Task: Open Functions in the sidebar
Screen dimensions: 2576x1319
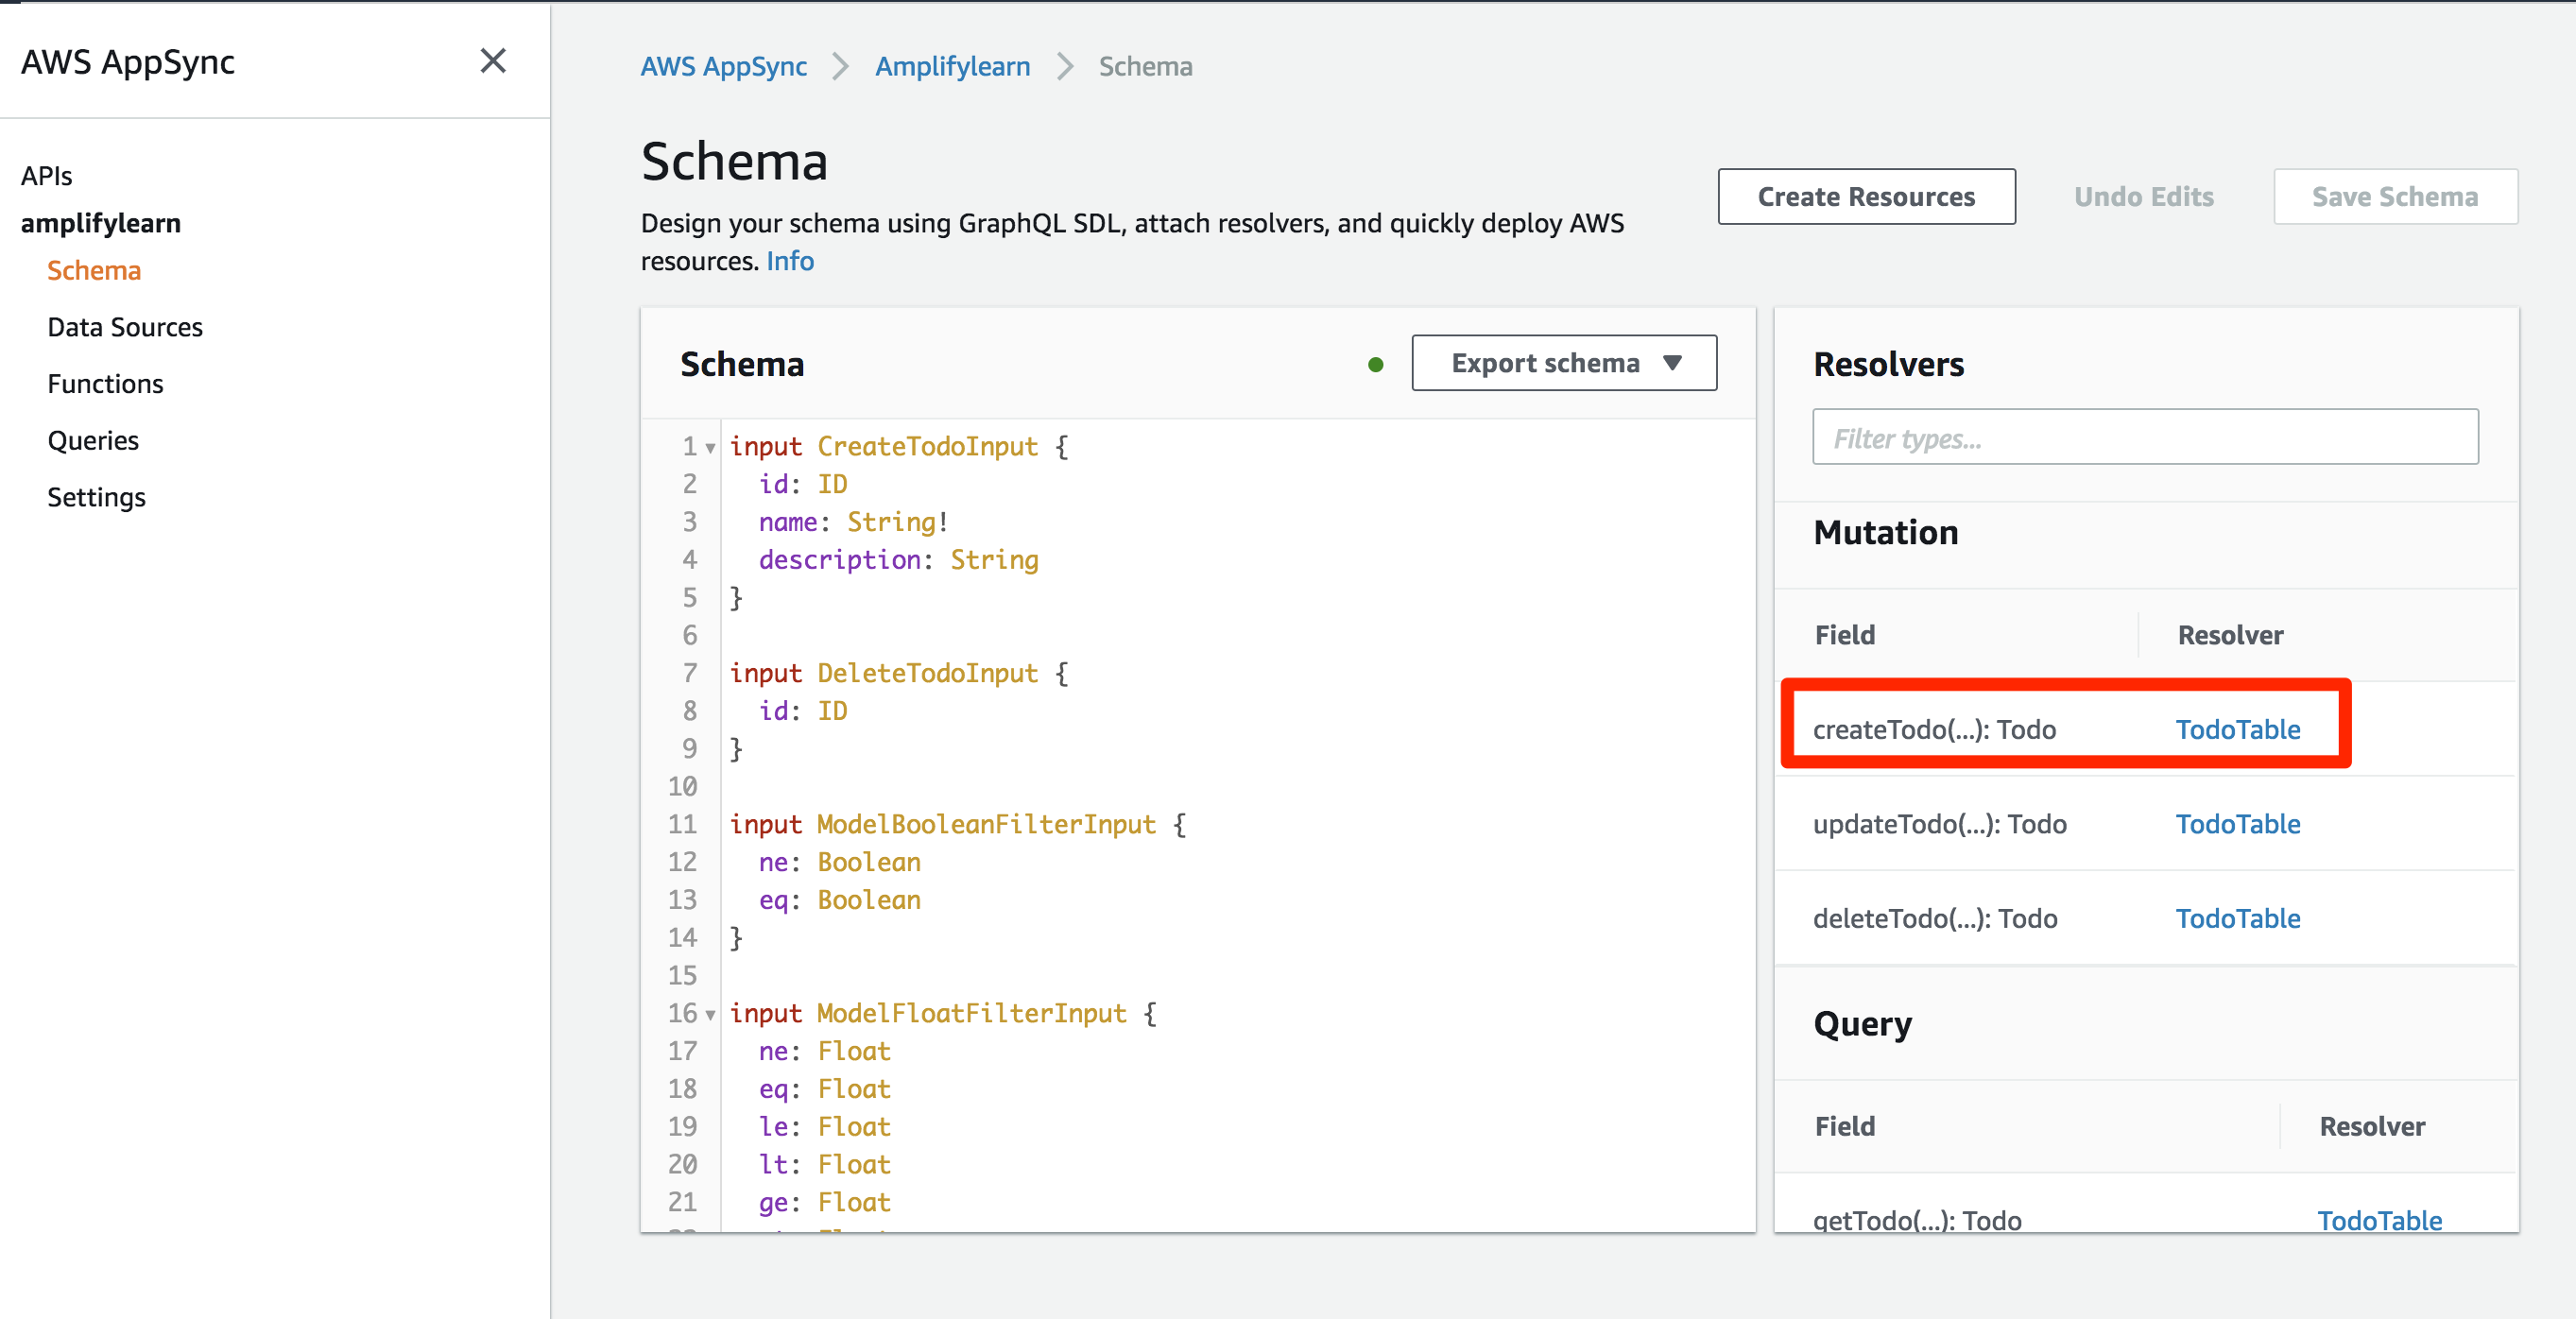Action: click(x=105, y=384)
